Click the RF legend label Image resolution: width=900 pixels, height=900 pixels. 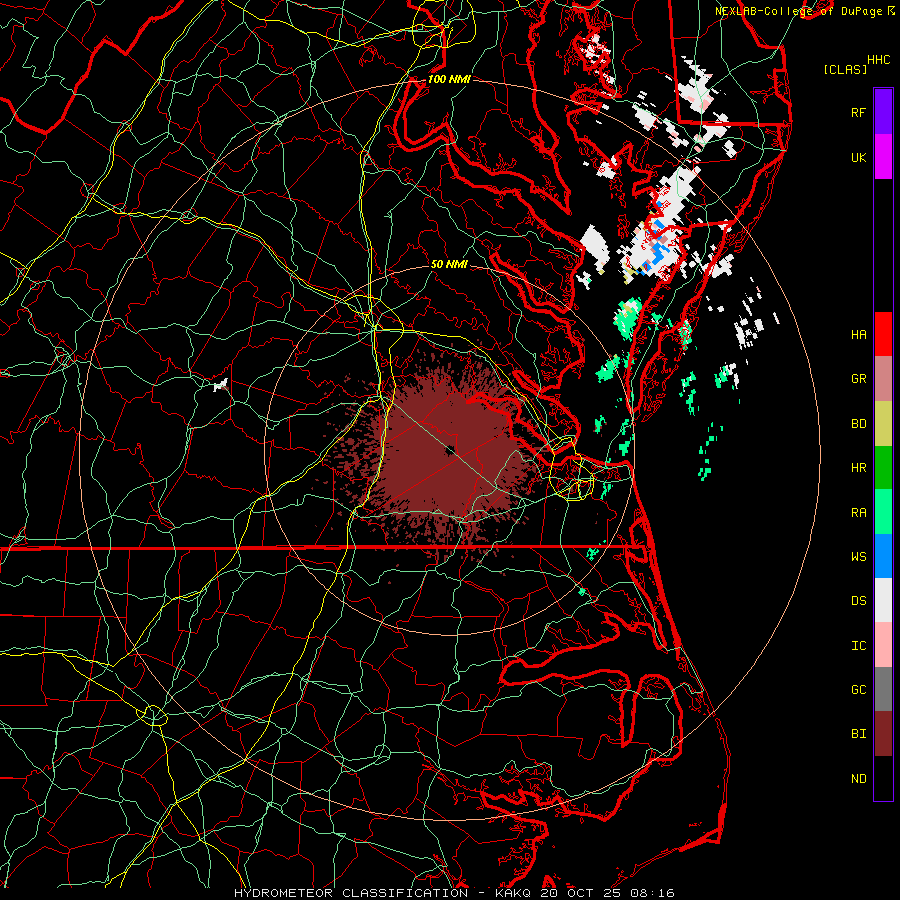(x=858, y=112)
